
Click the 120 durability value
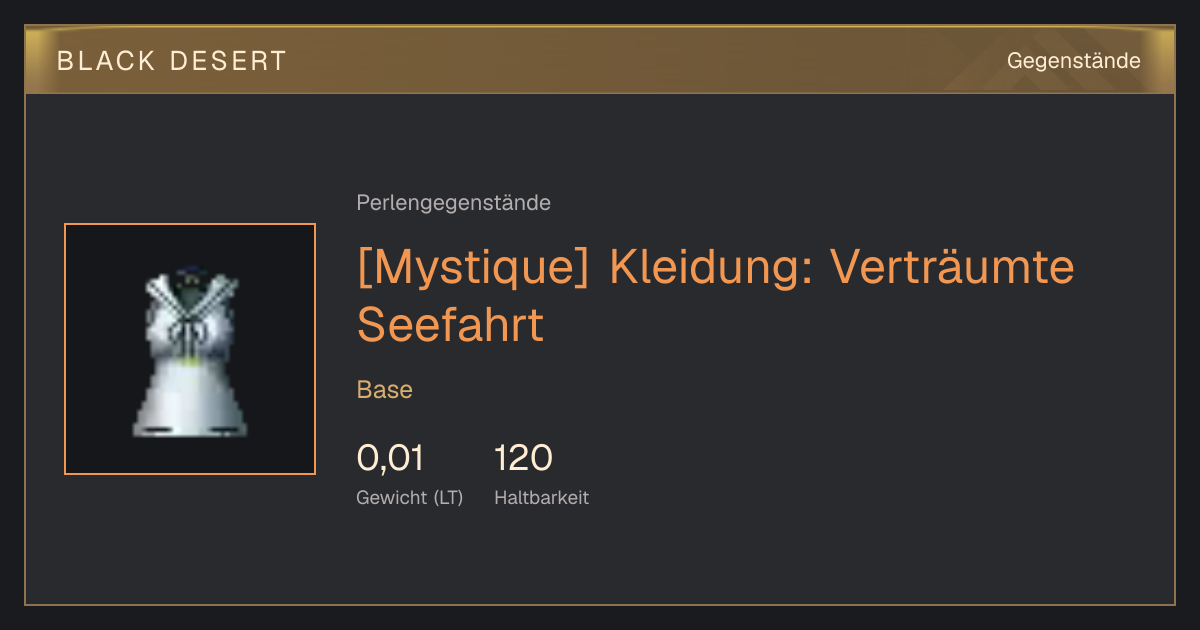523,458
